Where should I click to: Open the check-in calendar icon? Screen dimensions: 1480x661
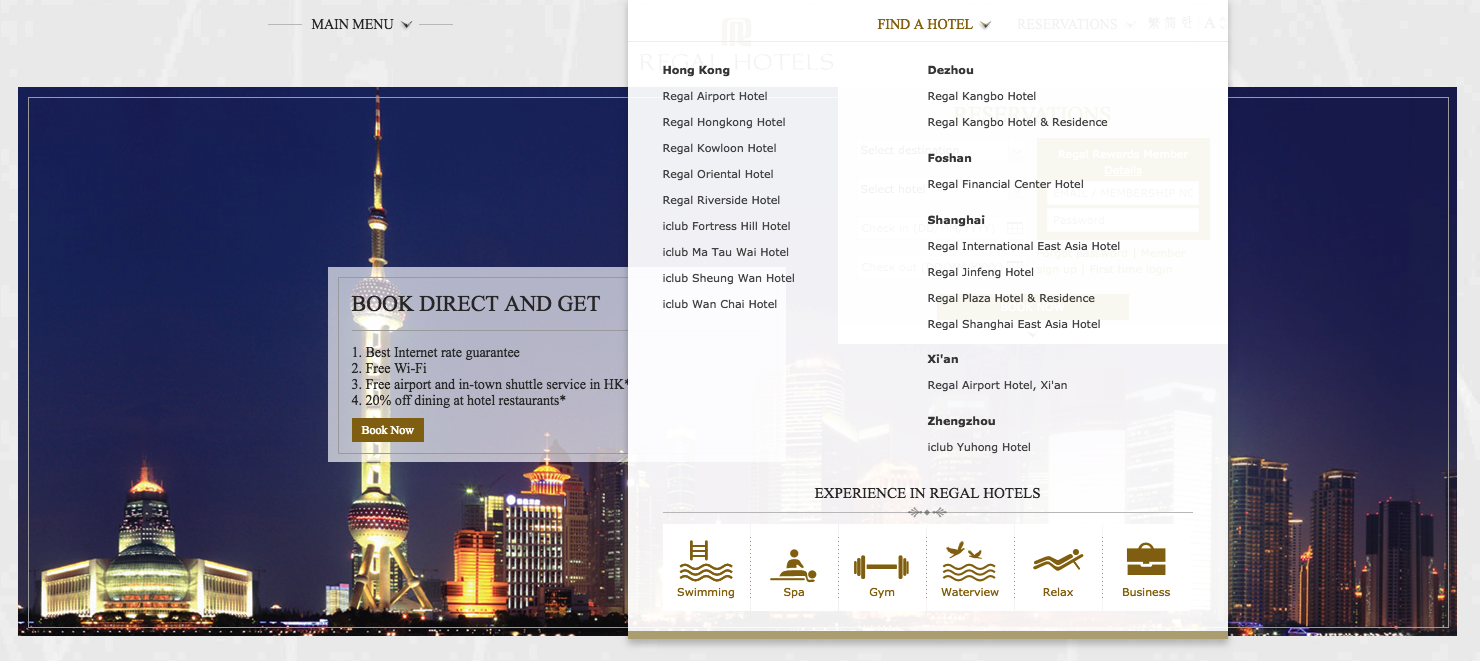point(1016,228)
